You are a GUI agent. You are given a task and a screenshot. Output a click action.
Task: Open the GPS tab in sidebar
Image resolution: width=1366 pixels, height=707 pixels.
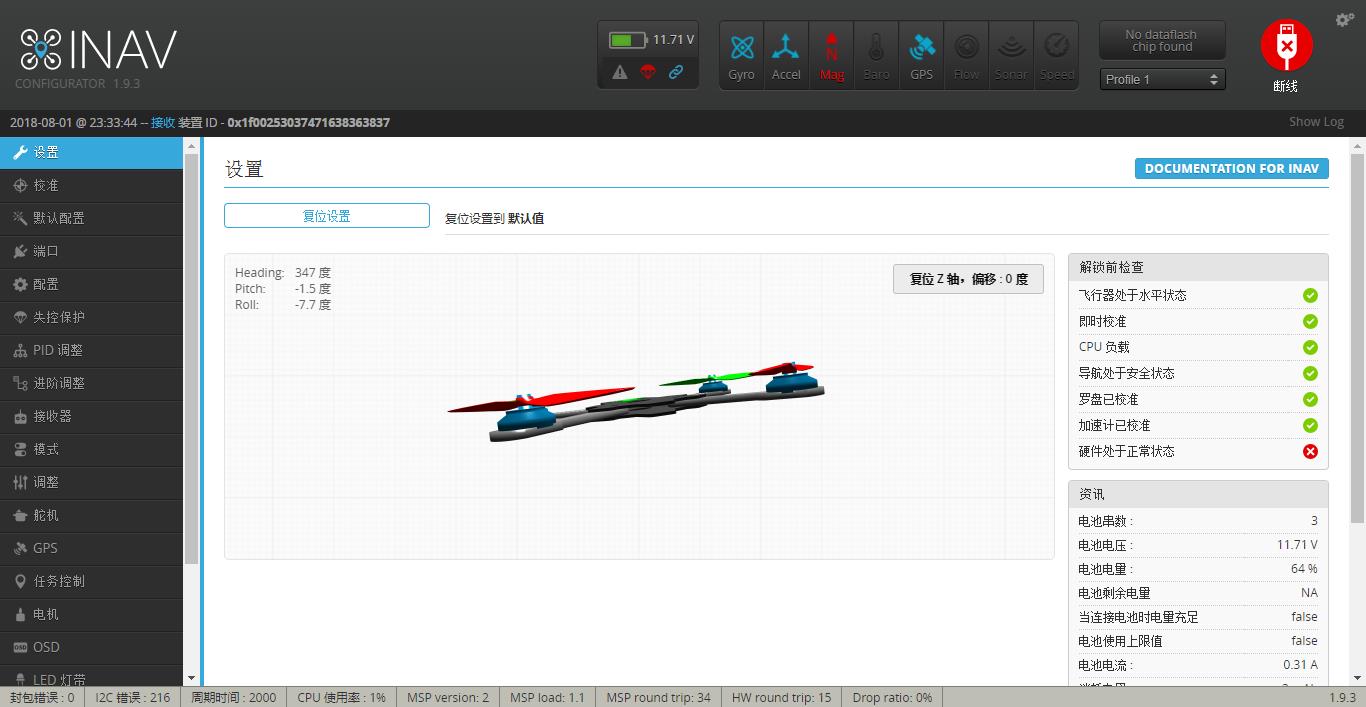(x=92, y=548)
